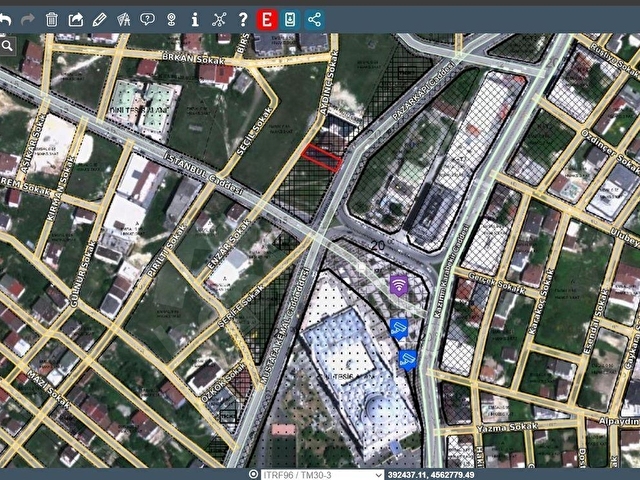The width and height of the screenshot is (640, 480).
Task: Open the map search magnifier
Action: [x=7, y=46]
